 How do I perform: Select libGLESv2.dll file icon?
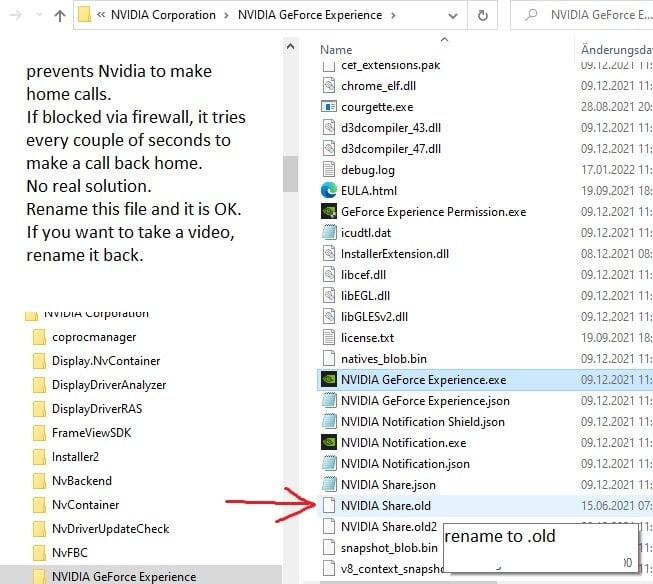click(x=329, y=317)
